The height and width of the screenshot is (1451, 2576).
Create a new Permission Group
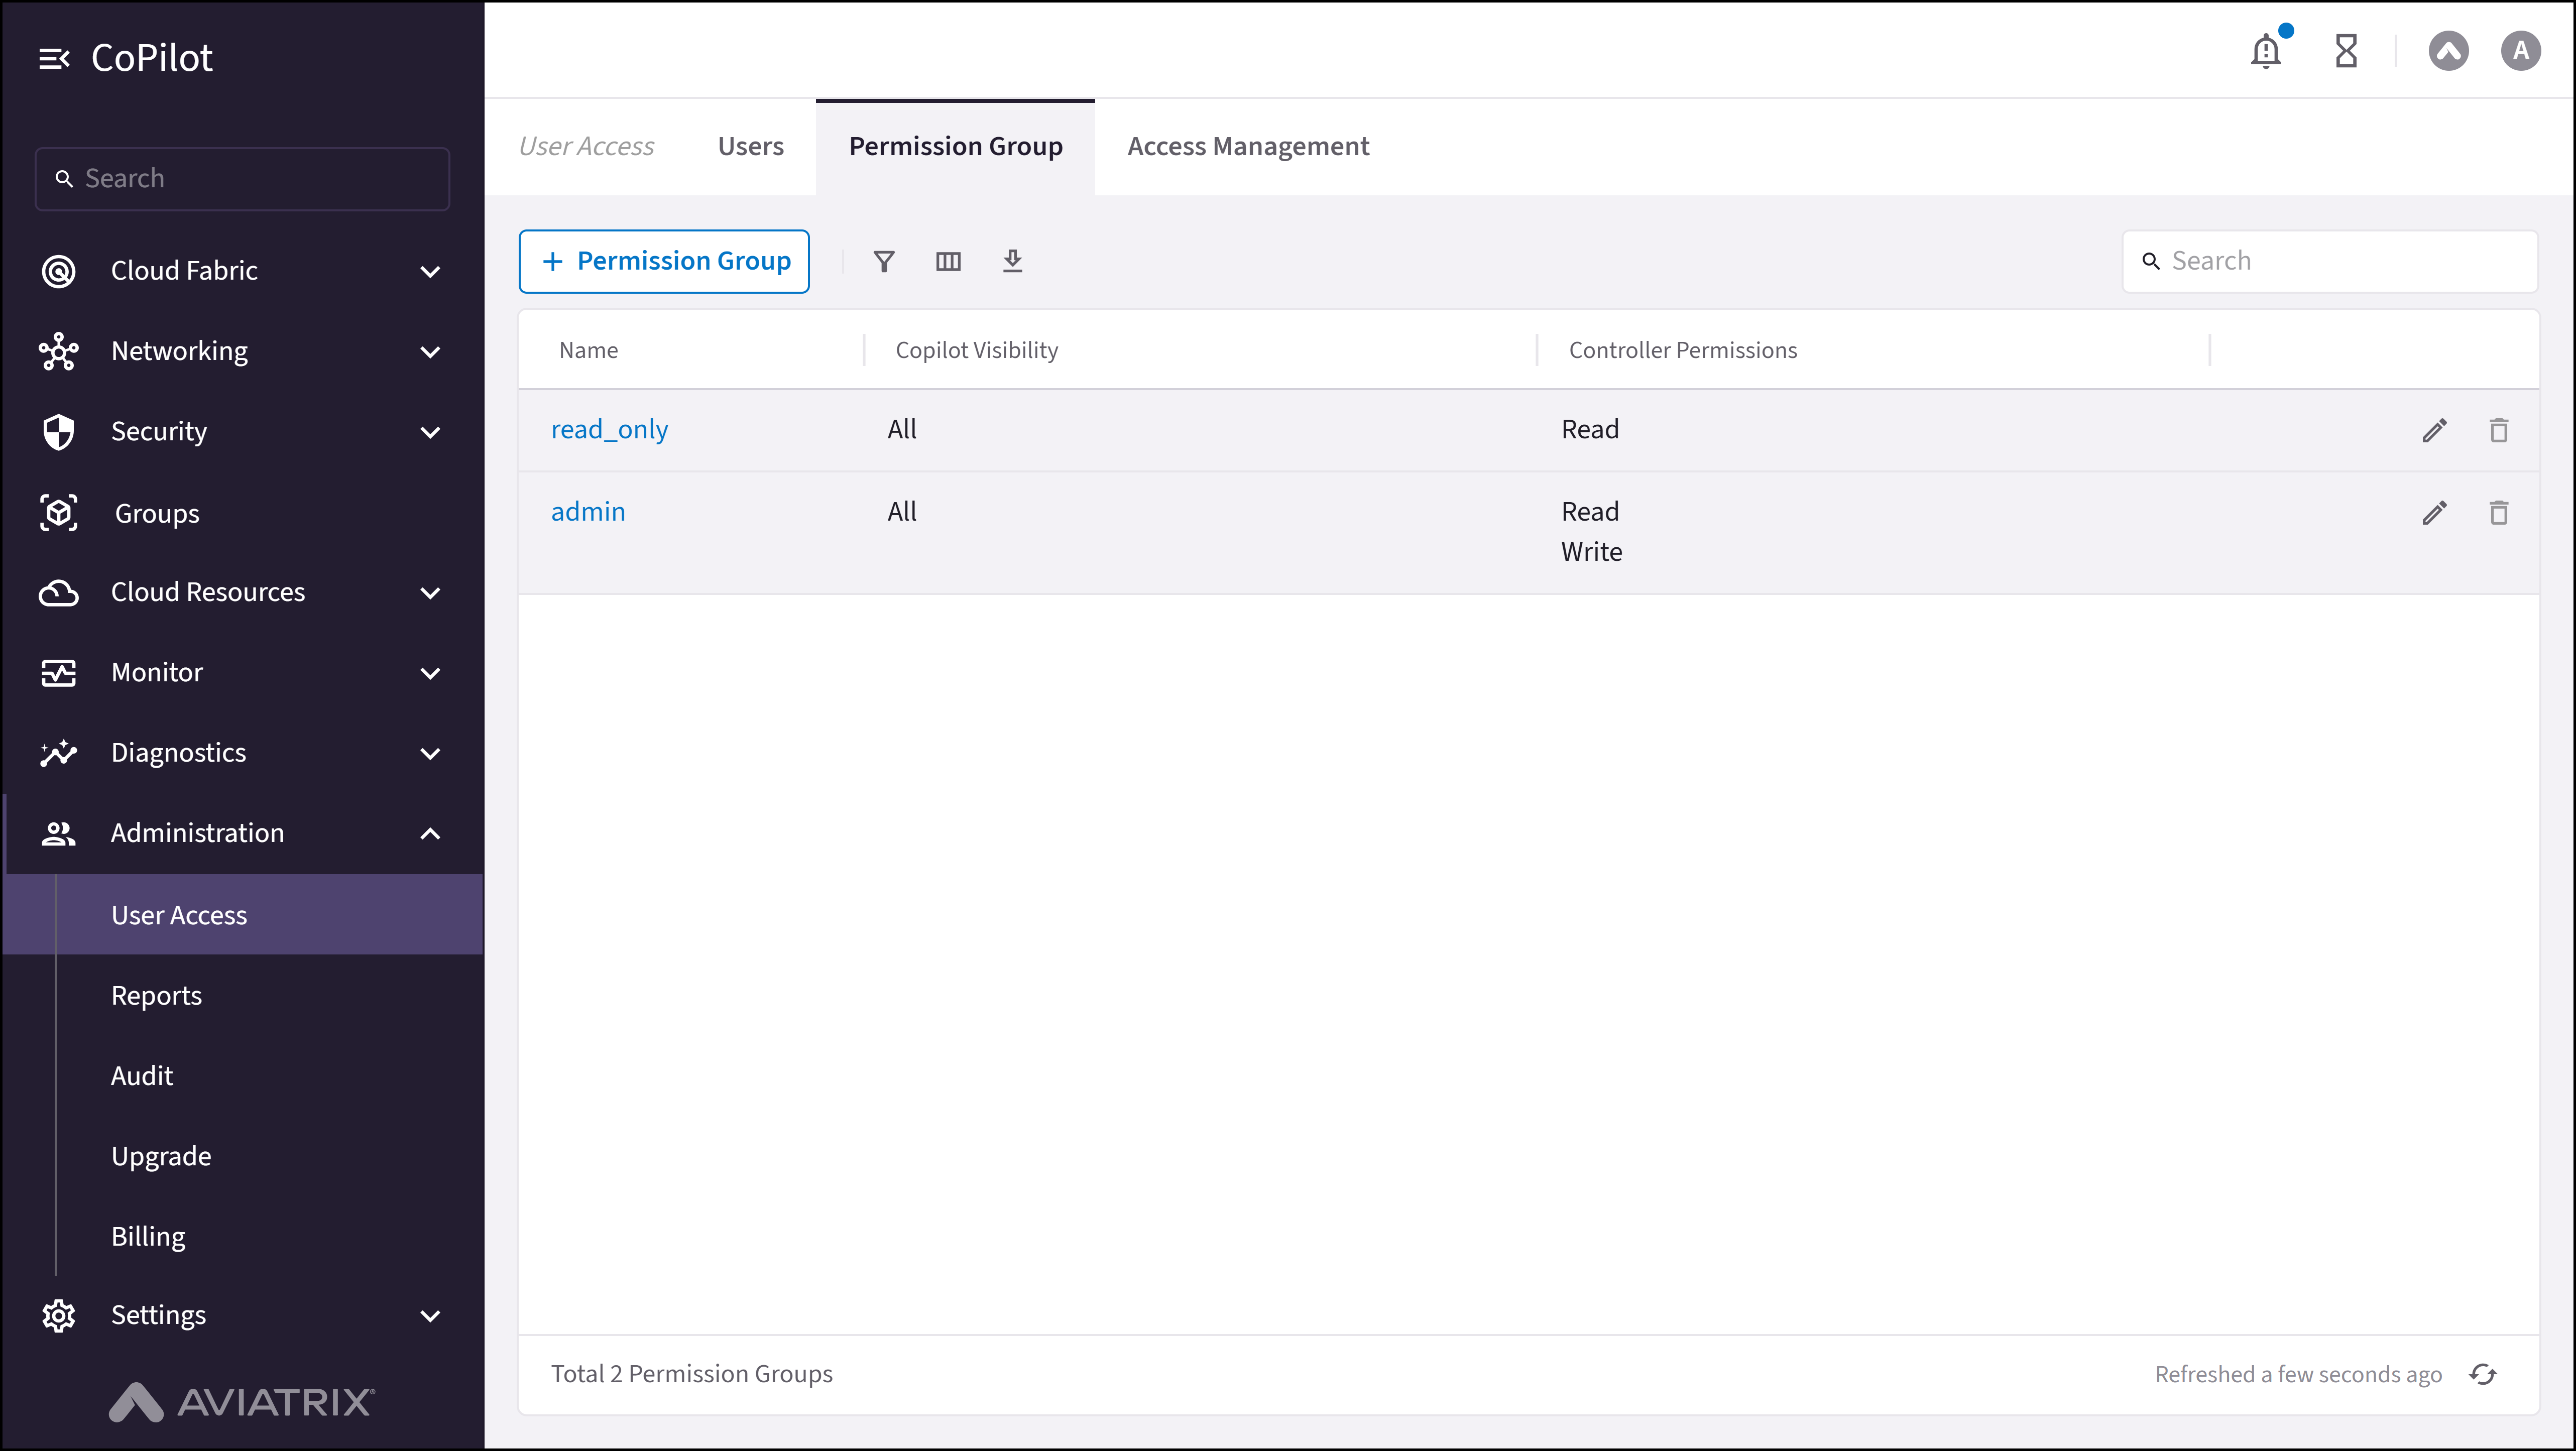coord(664,261)
